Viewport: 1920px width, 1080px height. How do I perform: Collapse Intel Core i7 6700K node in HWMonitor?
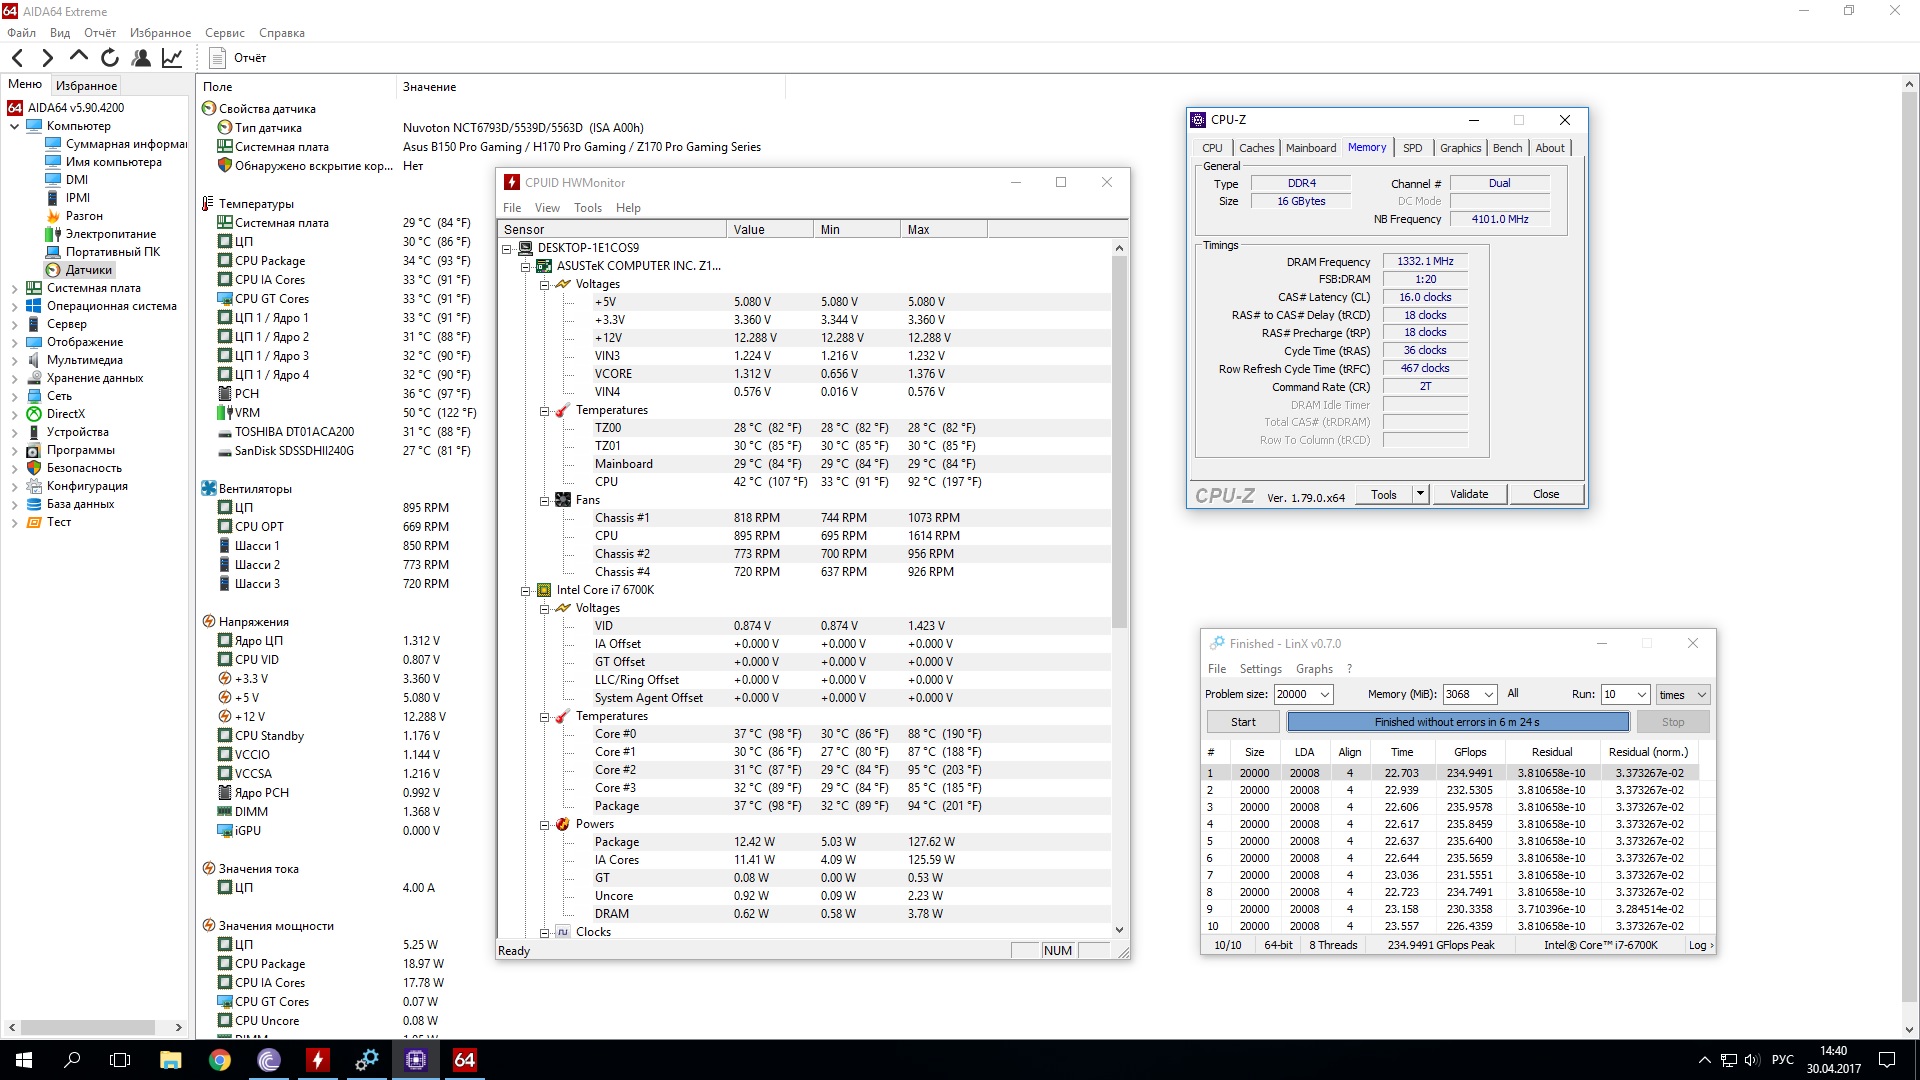click(525, 590)
